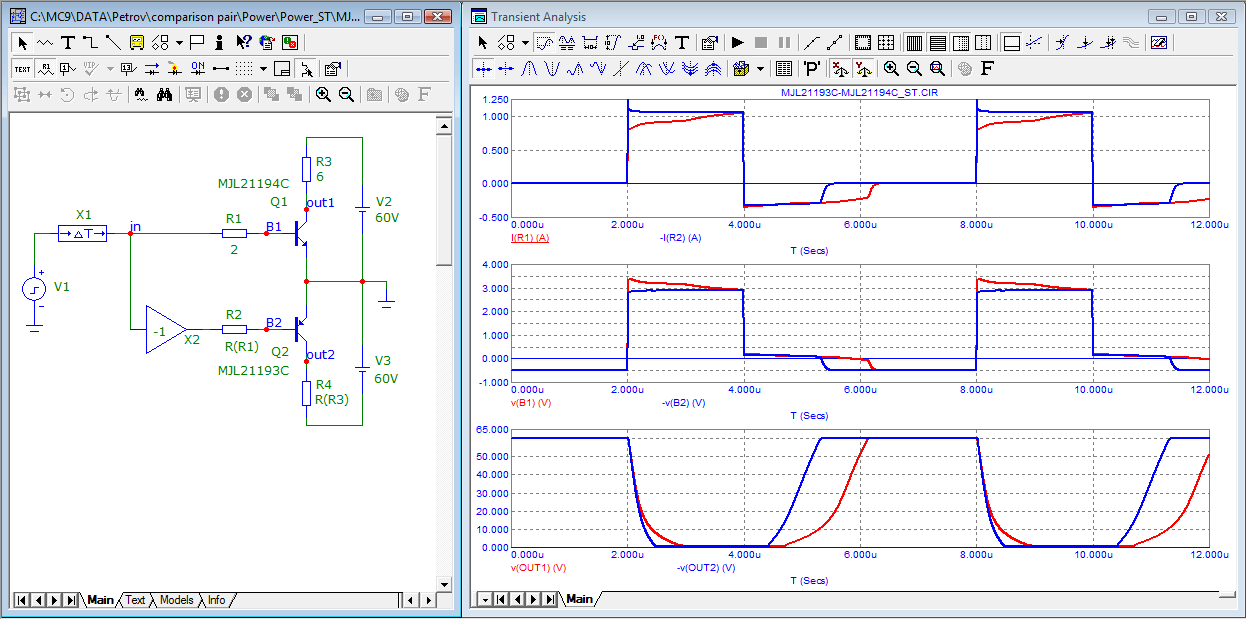Switch to the Text tab
1246x620 pixels.
135,600
